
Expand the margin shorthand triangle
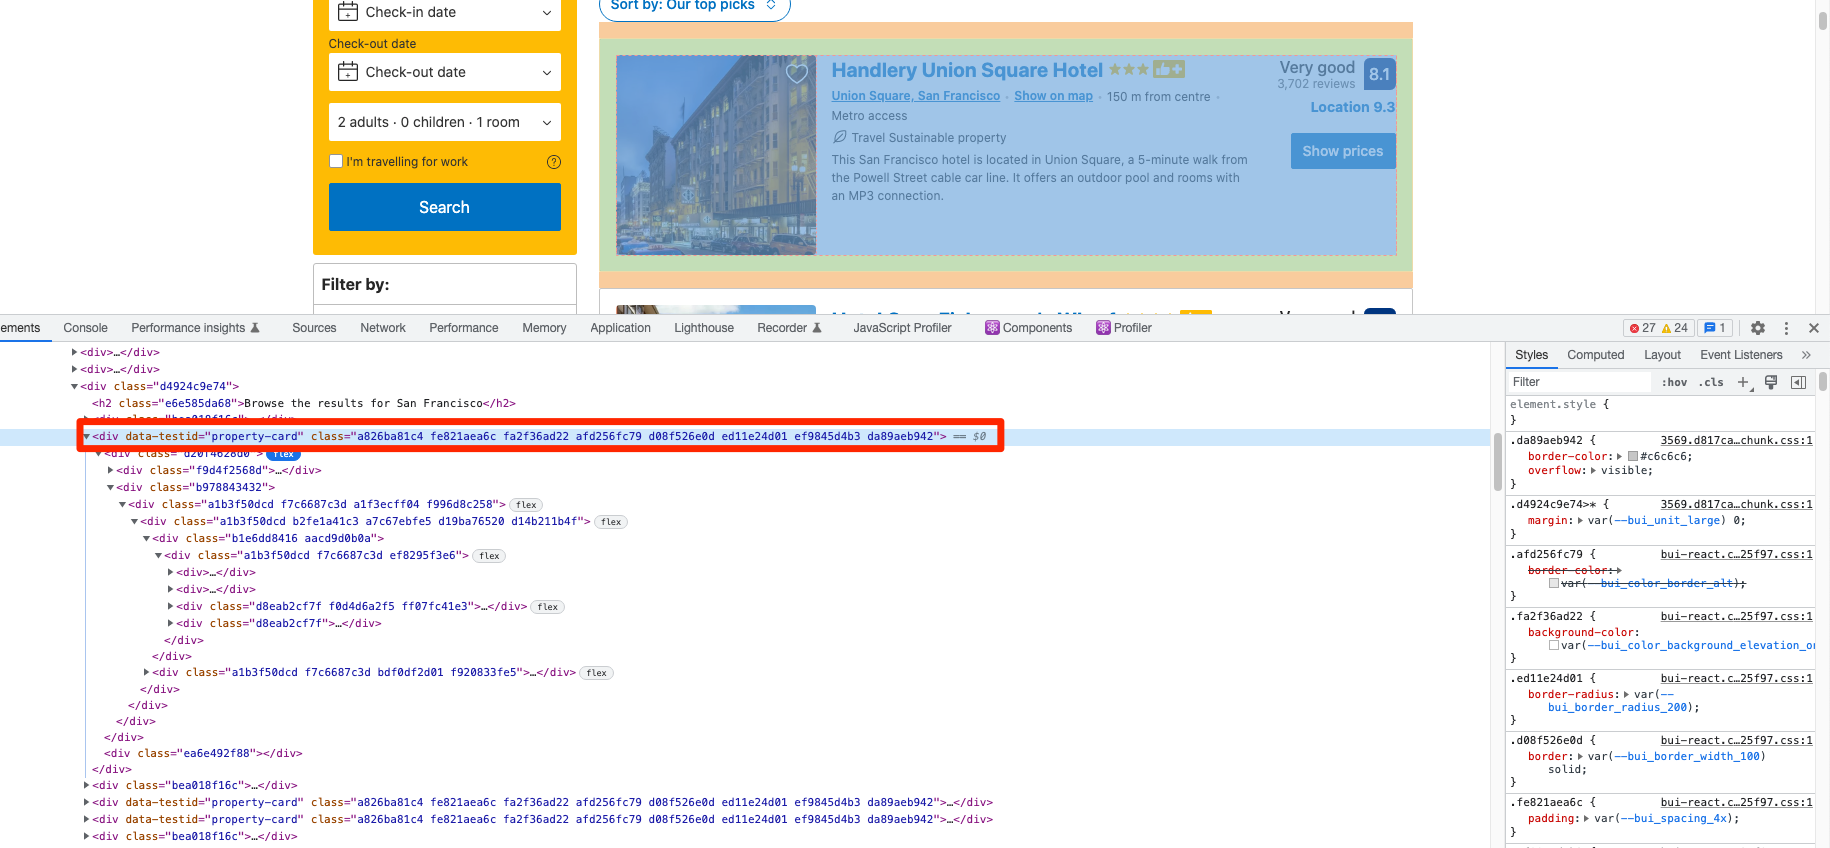pos(1581,520)
